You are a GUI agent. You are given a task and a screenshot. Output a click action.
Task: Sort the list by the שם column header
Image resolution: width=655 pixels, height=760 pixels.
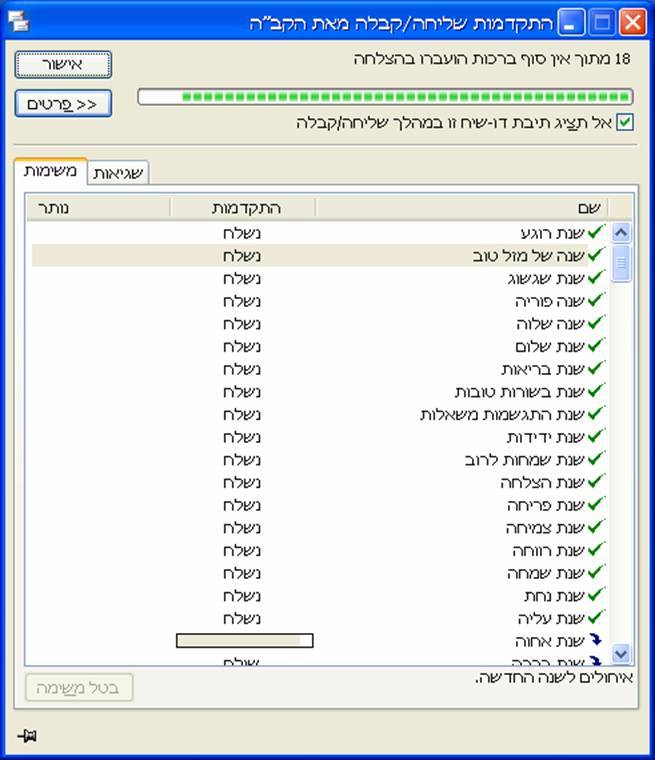[x=461, y=208]
